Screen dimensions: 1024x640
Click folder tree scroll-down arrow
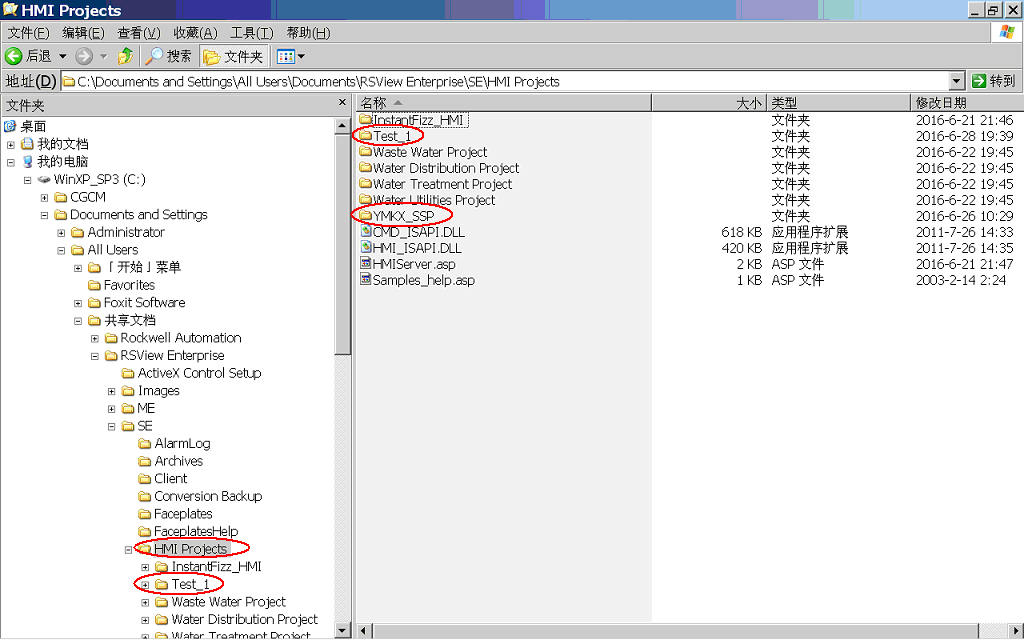coord(342,630)
